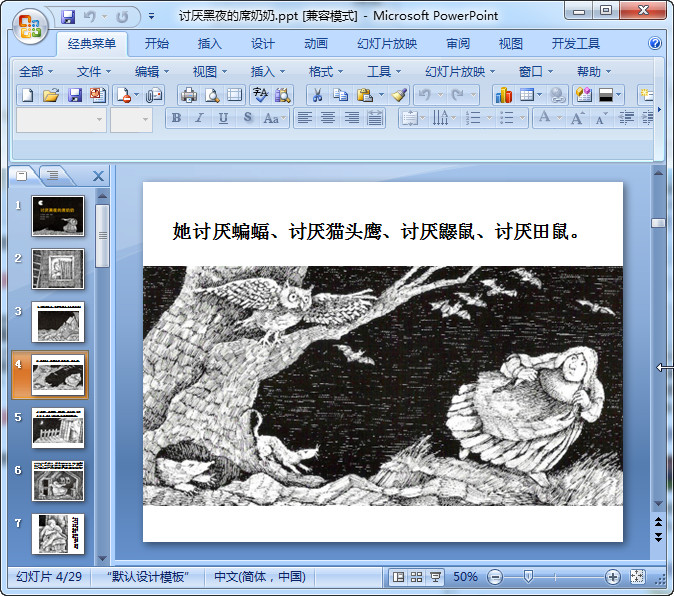
Task: Open the 审阅 ribbon tab
Action: pos(458,43)
